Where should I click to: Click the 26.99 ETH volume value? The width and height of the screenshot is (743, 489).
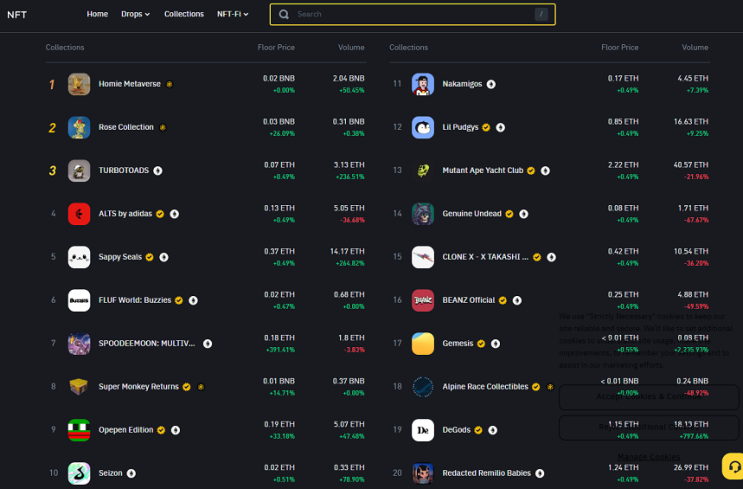(x=691, y=468)
